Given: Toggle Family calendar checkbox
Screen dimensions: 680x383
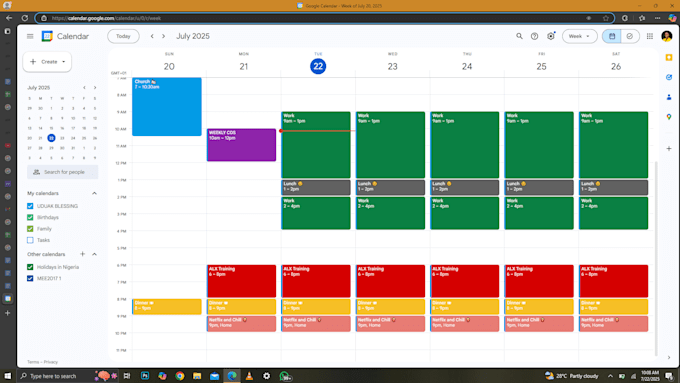Looking at the screenshot, I should (x=30, y=229).
